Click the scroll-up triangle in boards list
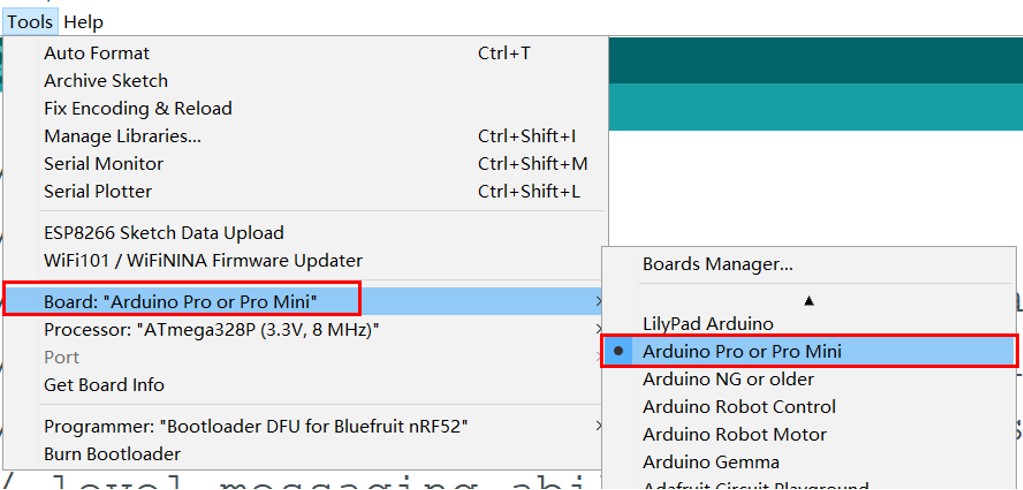The image size is (1023, 490). (x=809, y=301)
